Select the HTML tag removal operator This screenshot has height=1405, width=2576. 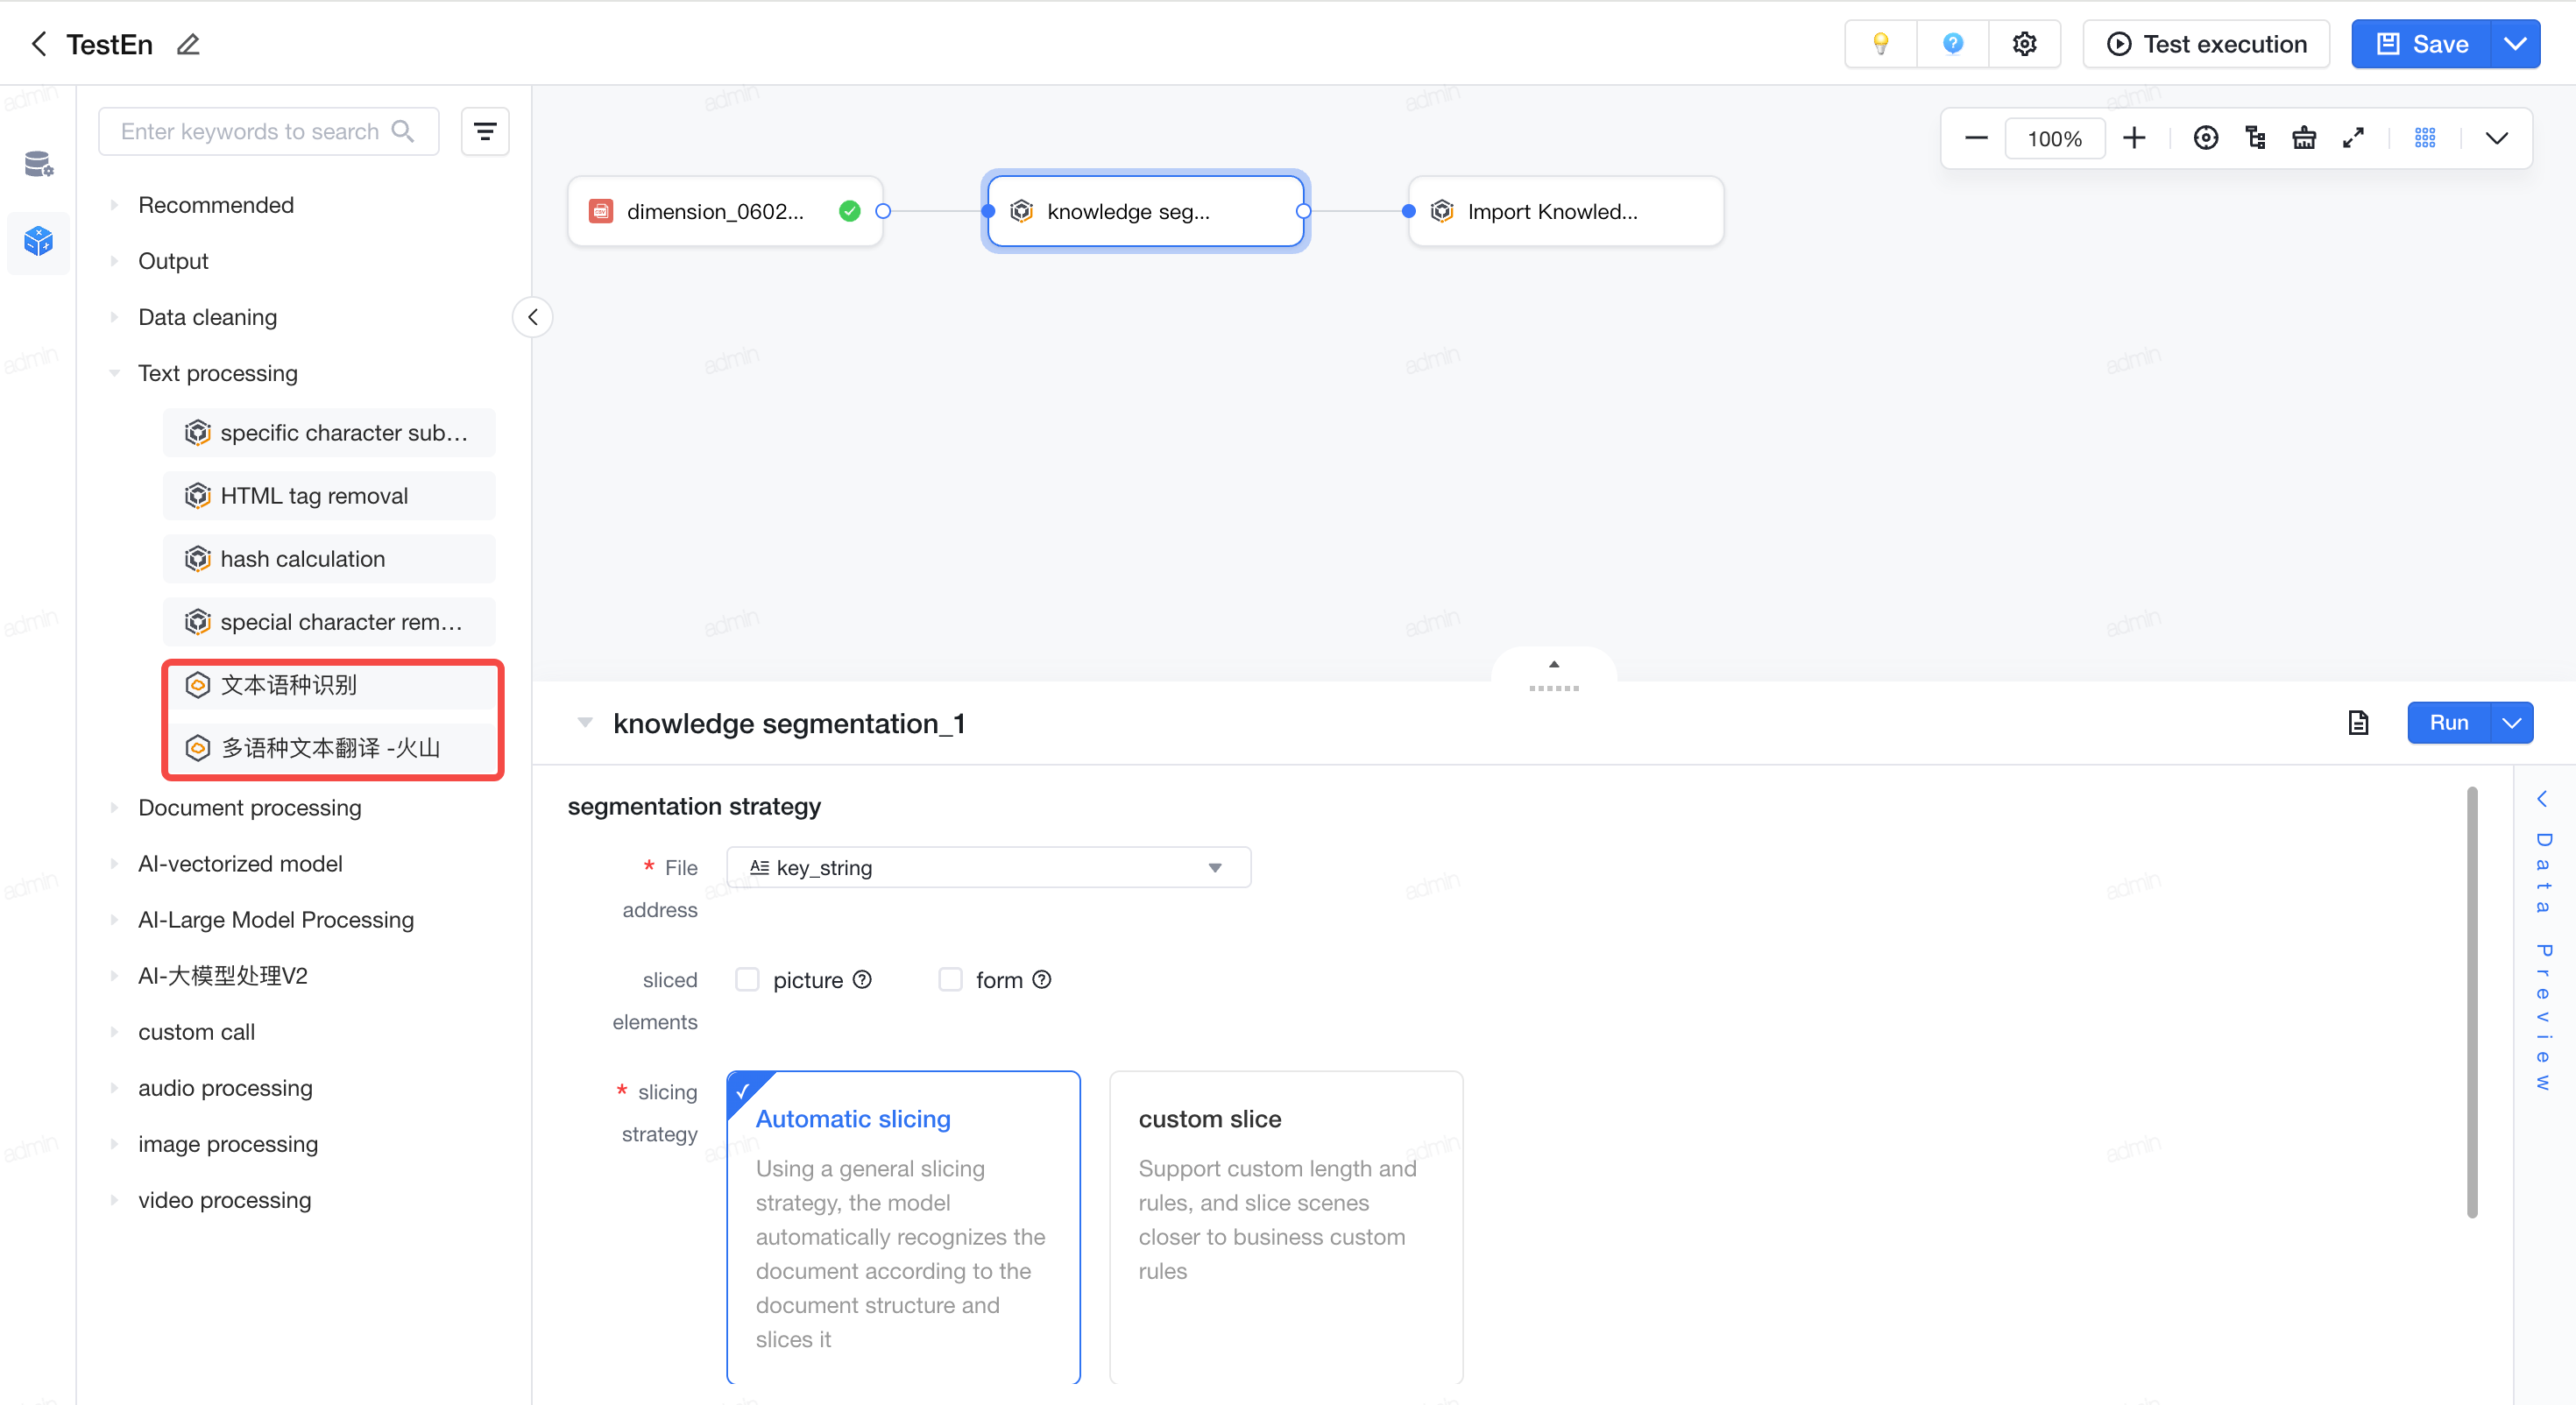pyautogui.click(x=329, y=496)
